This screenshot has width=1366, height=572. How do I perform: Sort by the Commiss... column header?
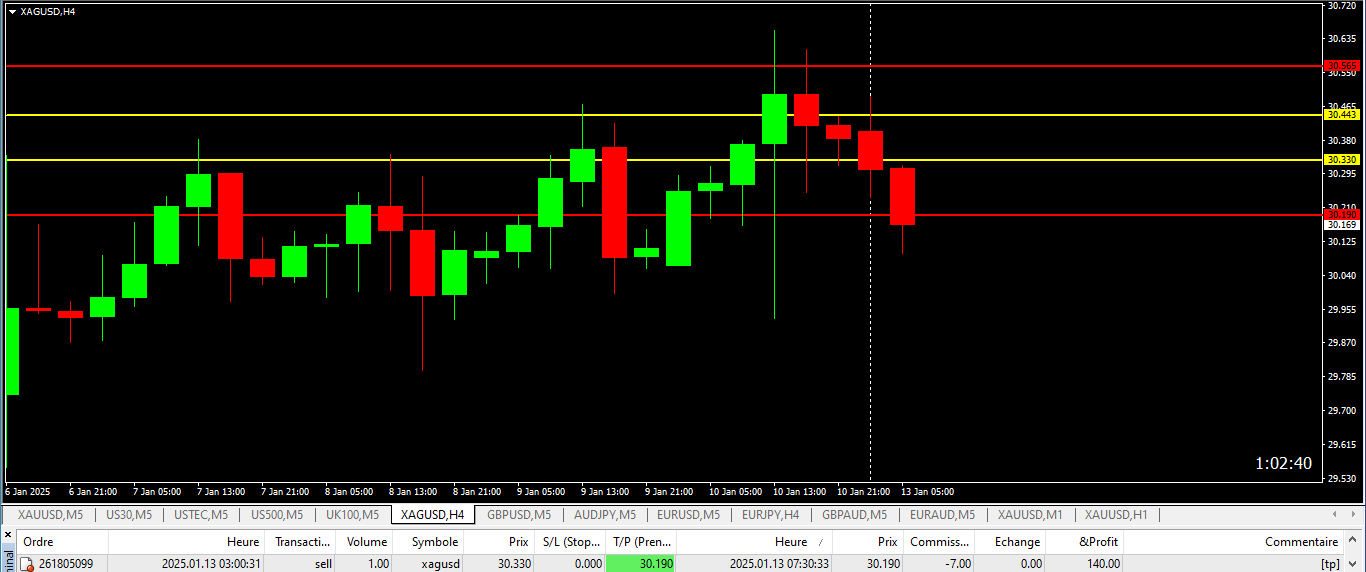point(939,542)
